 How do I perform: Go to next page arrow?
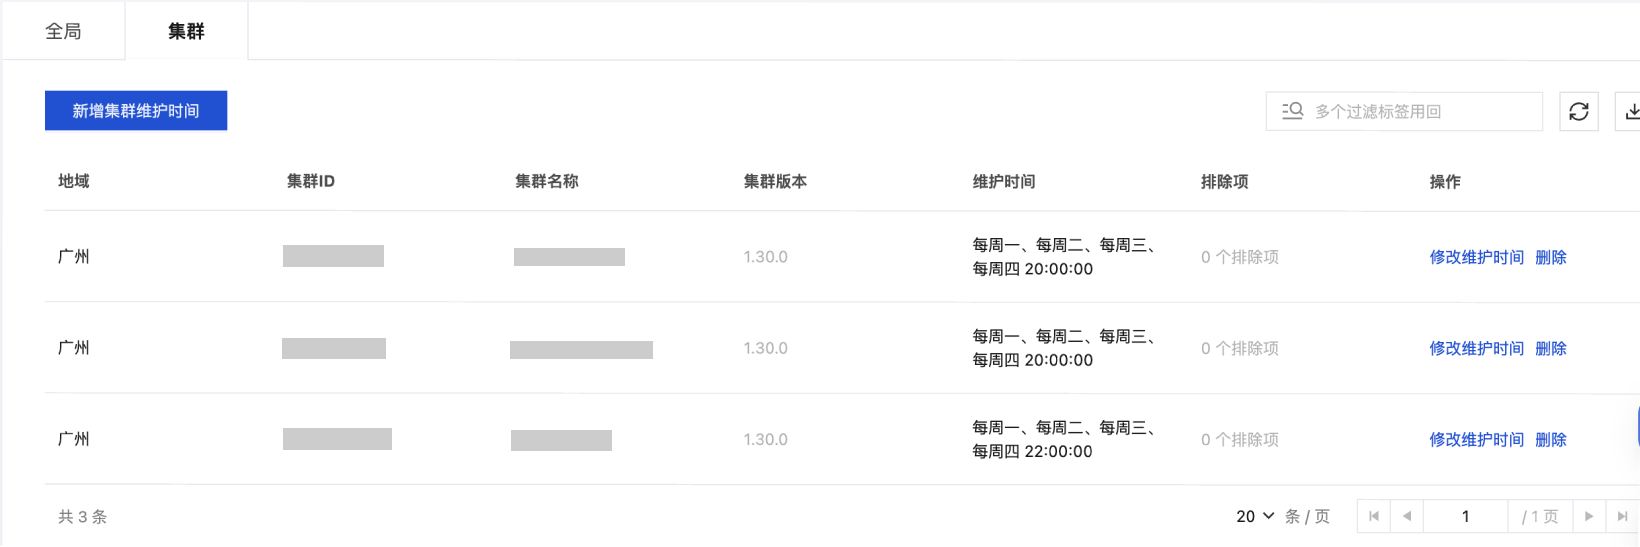(x=1589, y=516)
